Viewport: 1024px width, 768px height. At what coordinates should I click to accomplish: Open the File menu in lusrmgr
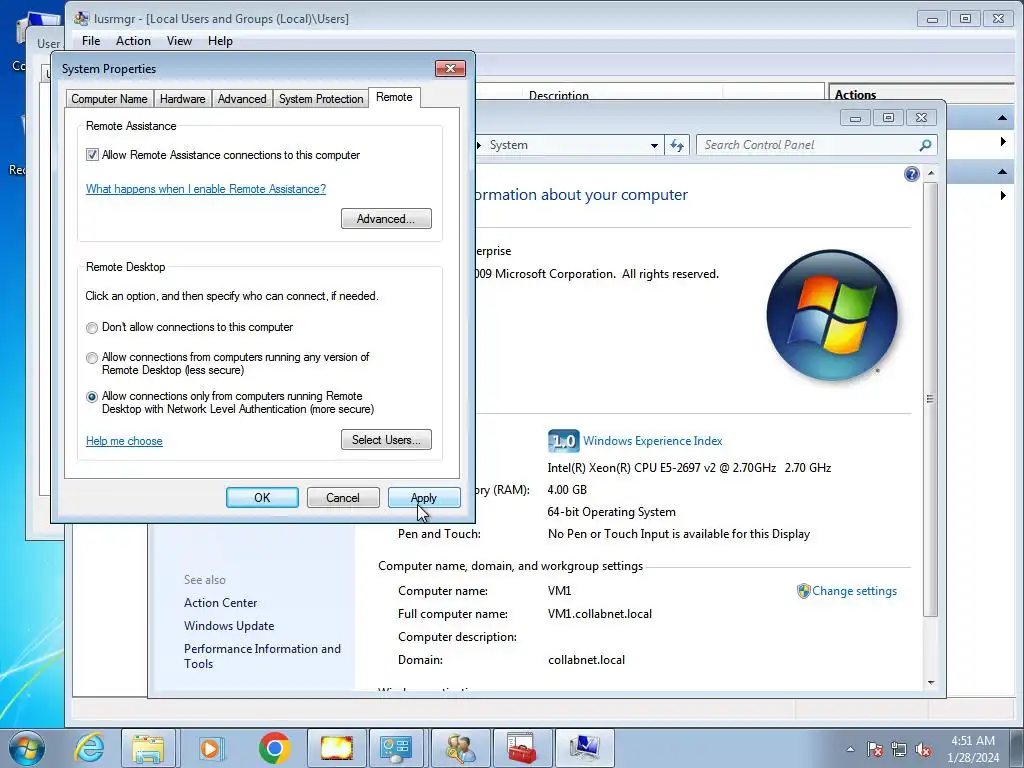point(91,40)
